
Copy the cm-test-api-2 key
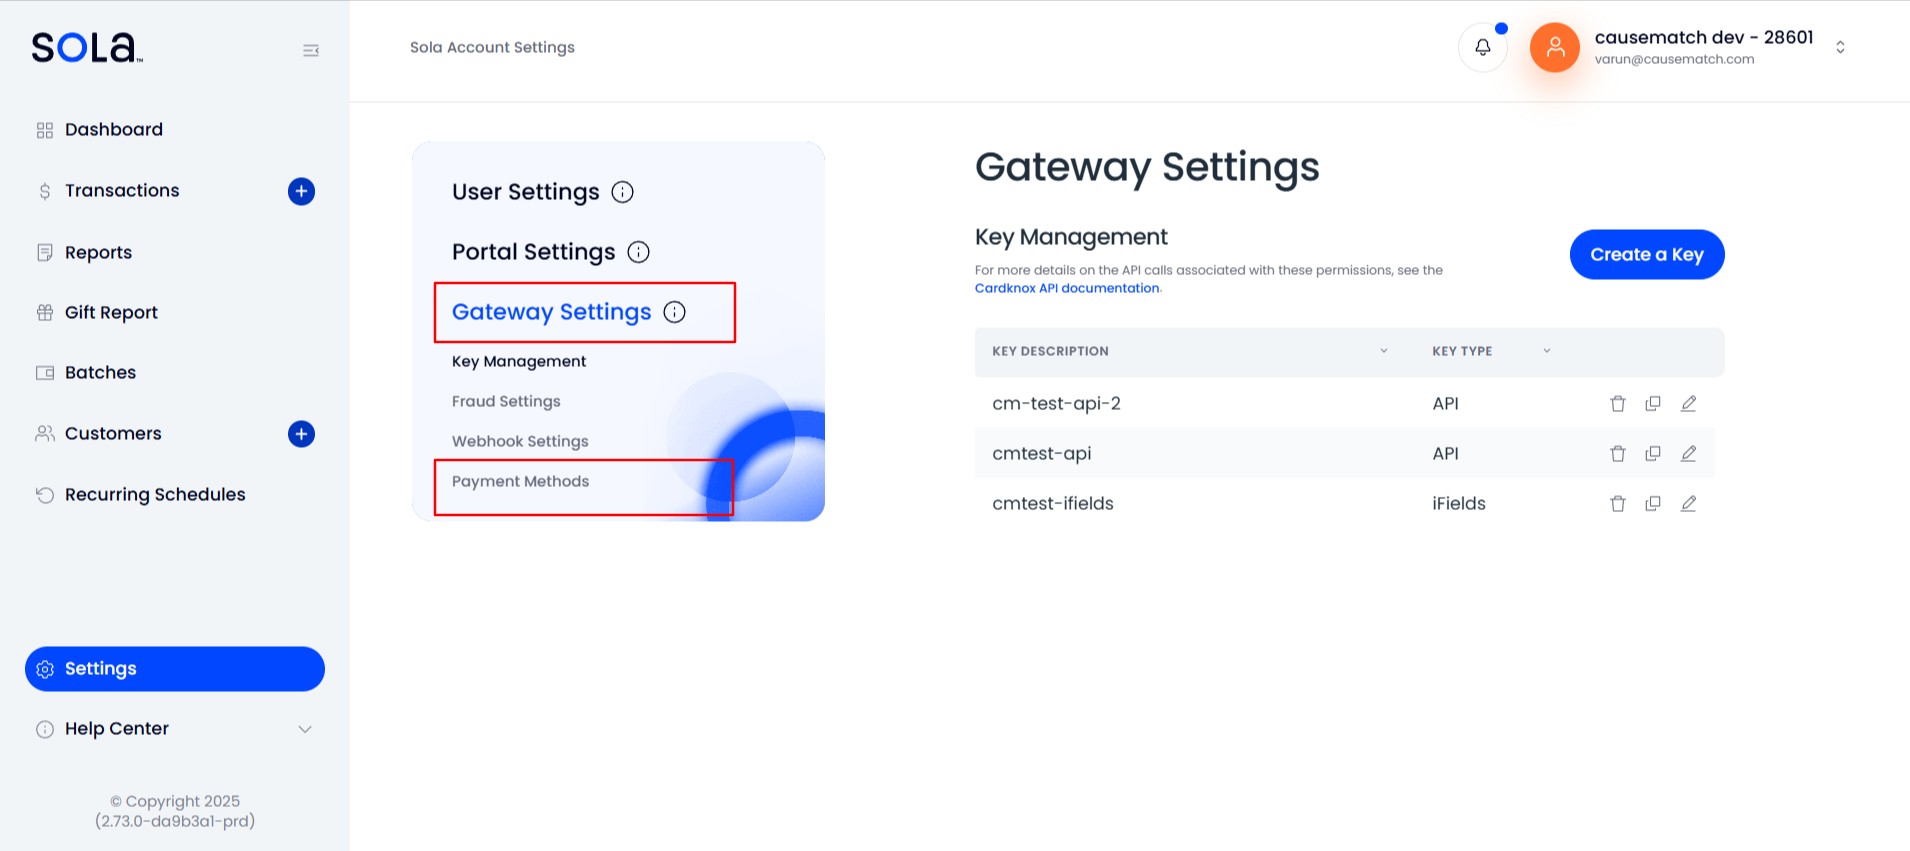pos(1653,404)
